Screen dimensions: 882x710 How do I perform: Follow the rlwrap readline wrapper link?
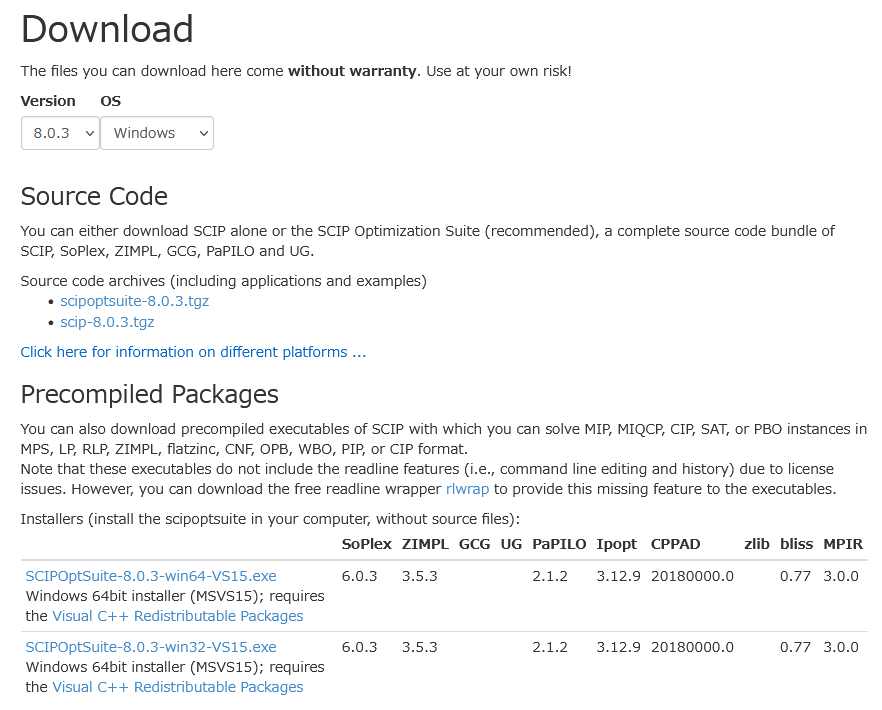pos(468,489)
